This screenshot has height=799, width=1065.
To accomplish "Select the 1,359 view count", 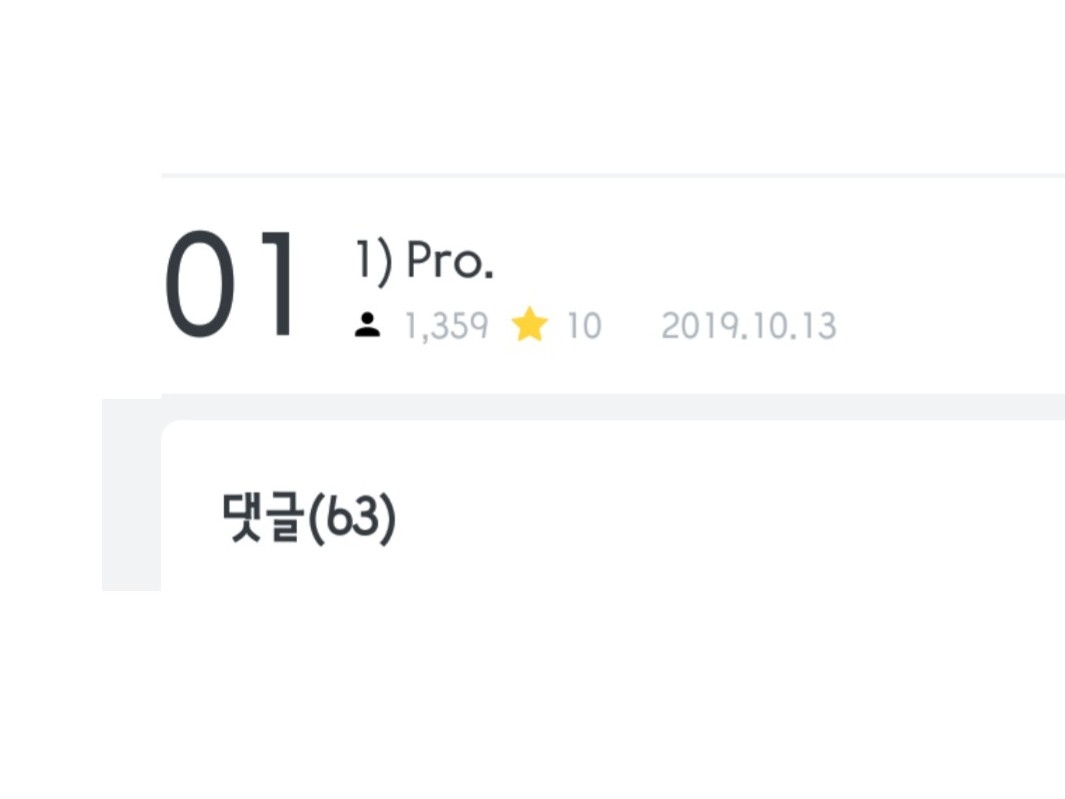I will (x=447, y=325).
